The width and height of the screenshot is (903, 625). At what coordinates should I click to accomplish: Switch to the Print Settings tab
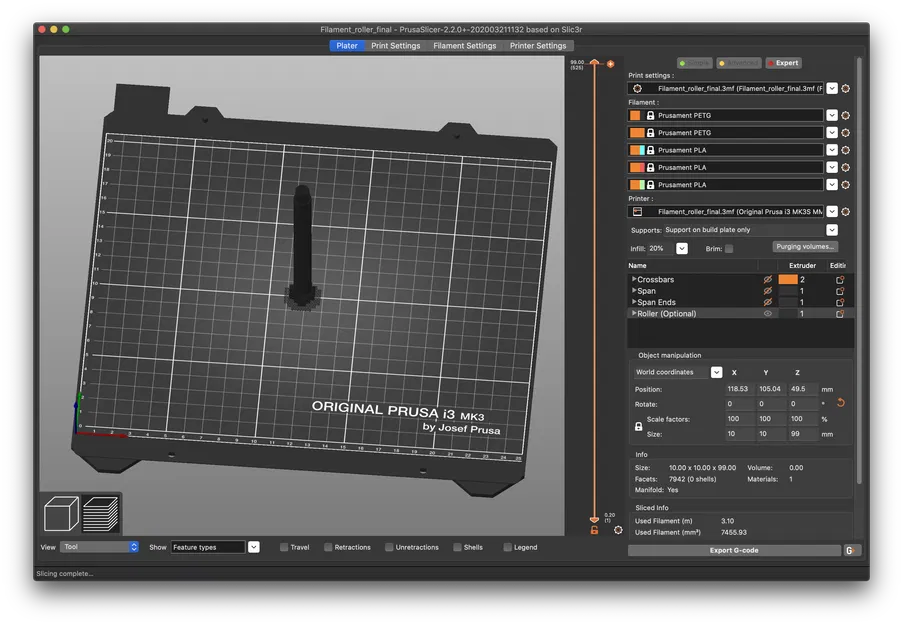tap(395, 46)
